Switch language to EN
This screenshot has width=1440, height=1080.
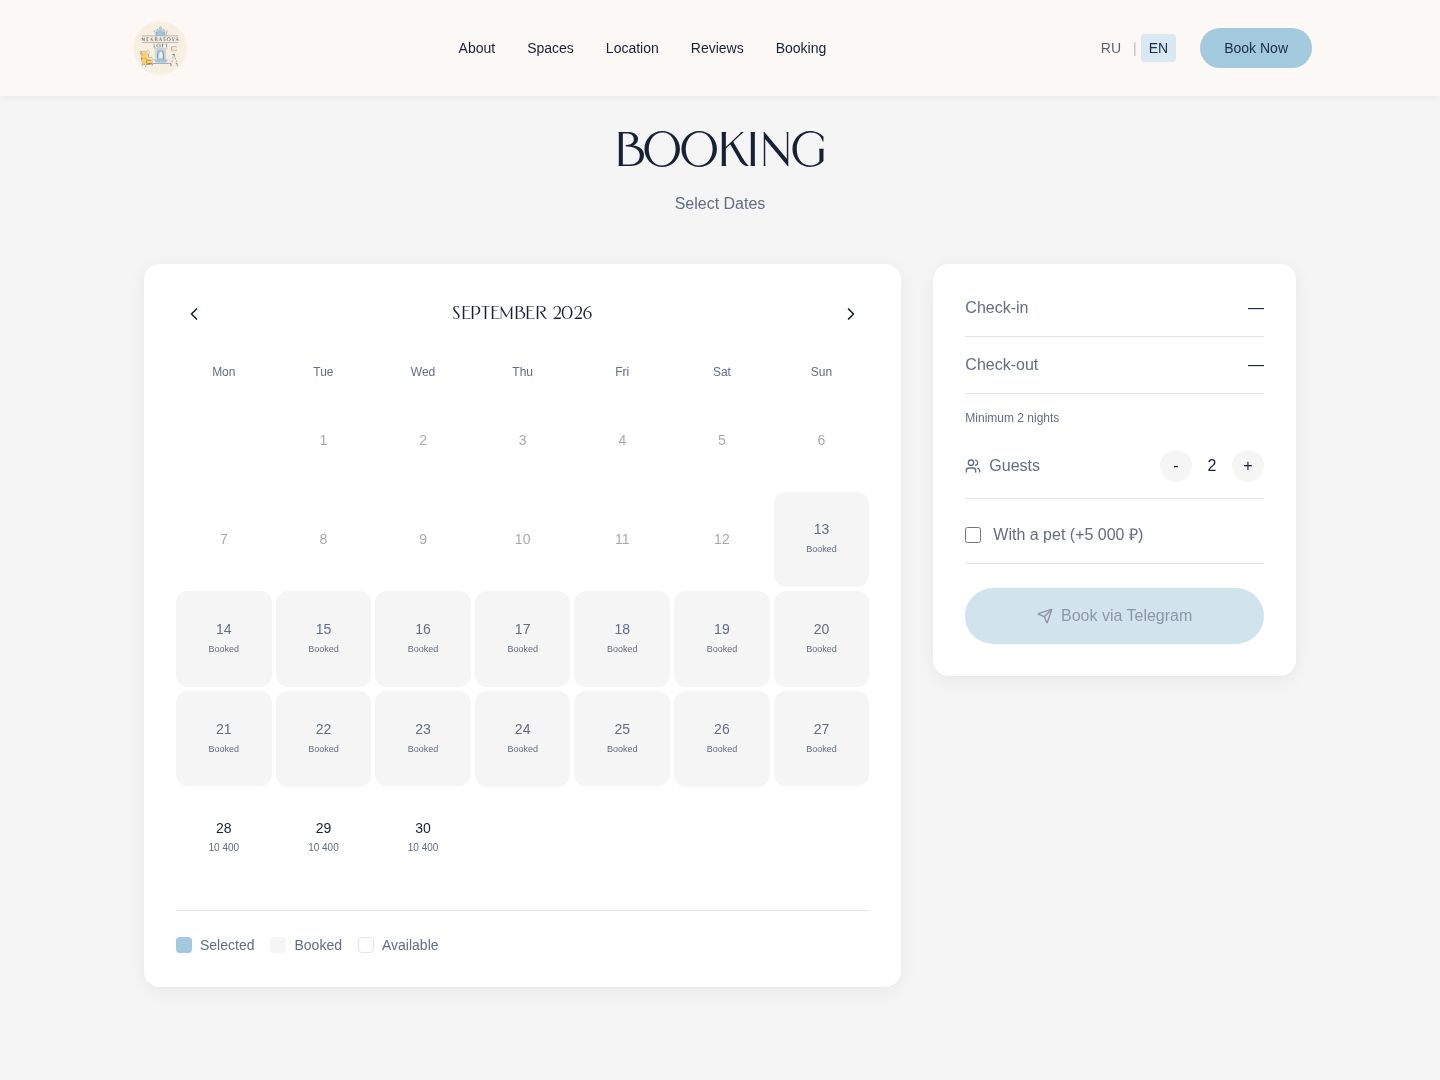tap(1158, 48)
